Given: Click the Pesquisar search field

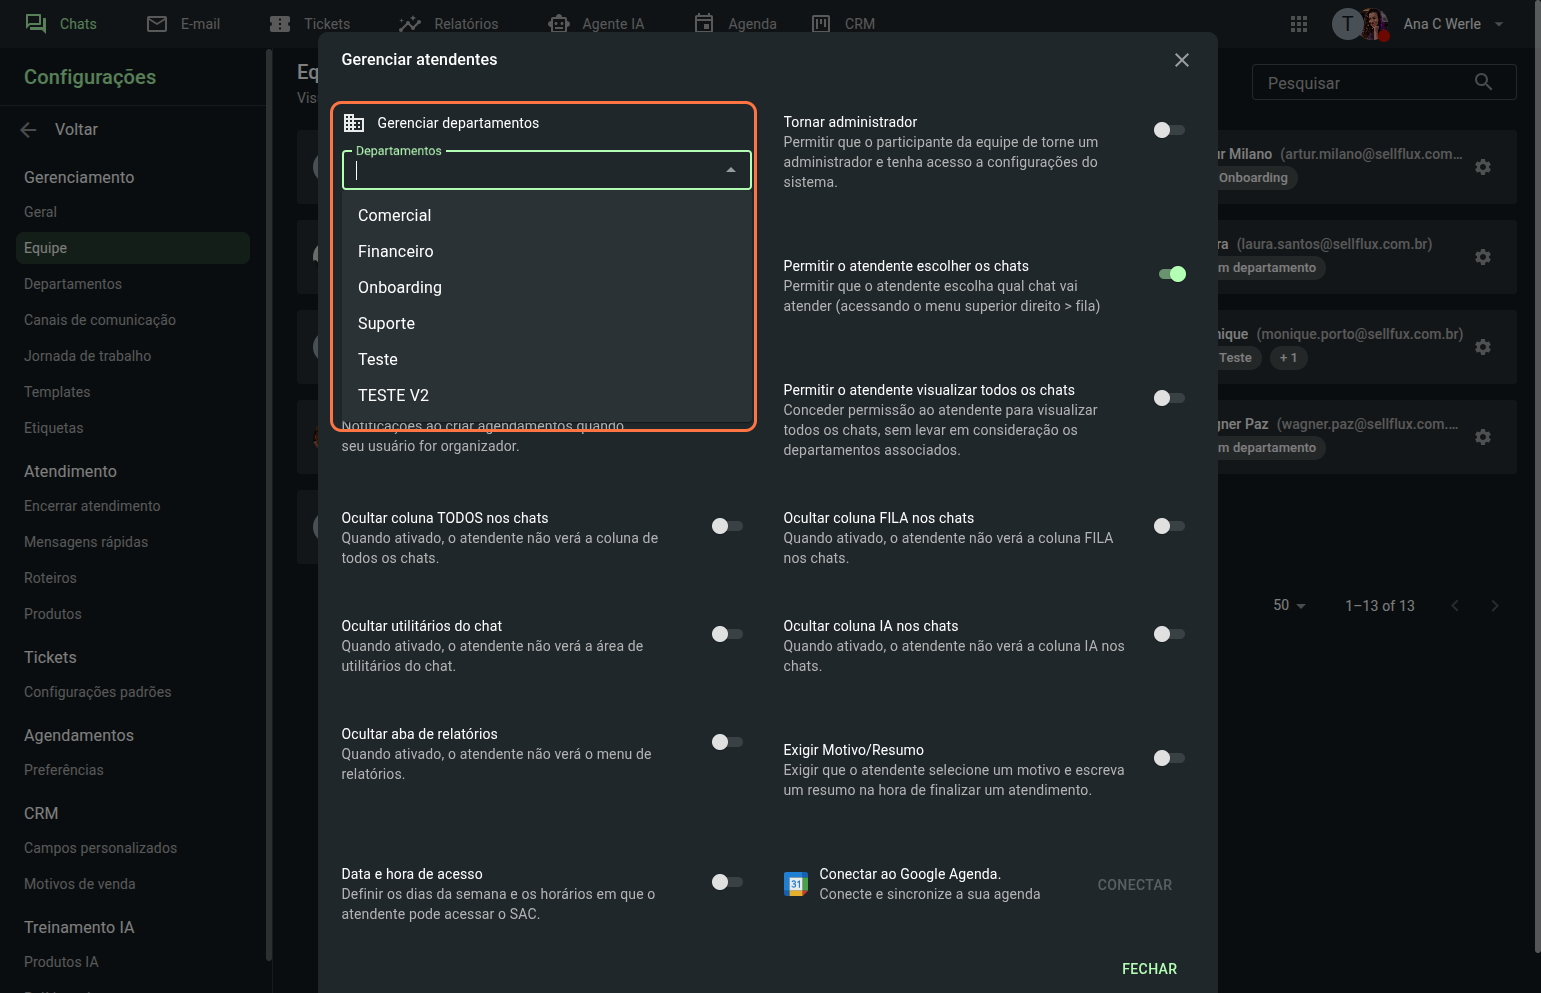Looking at the screenshot, I should [x=1364, y=83].
